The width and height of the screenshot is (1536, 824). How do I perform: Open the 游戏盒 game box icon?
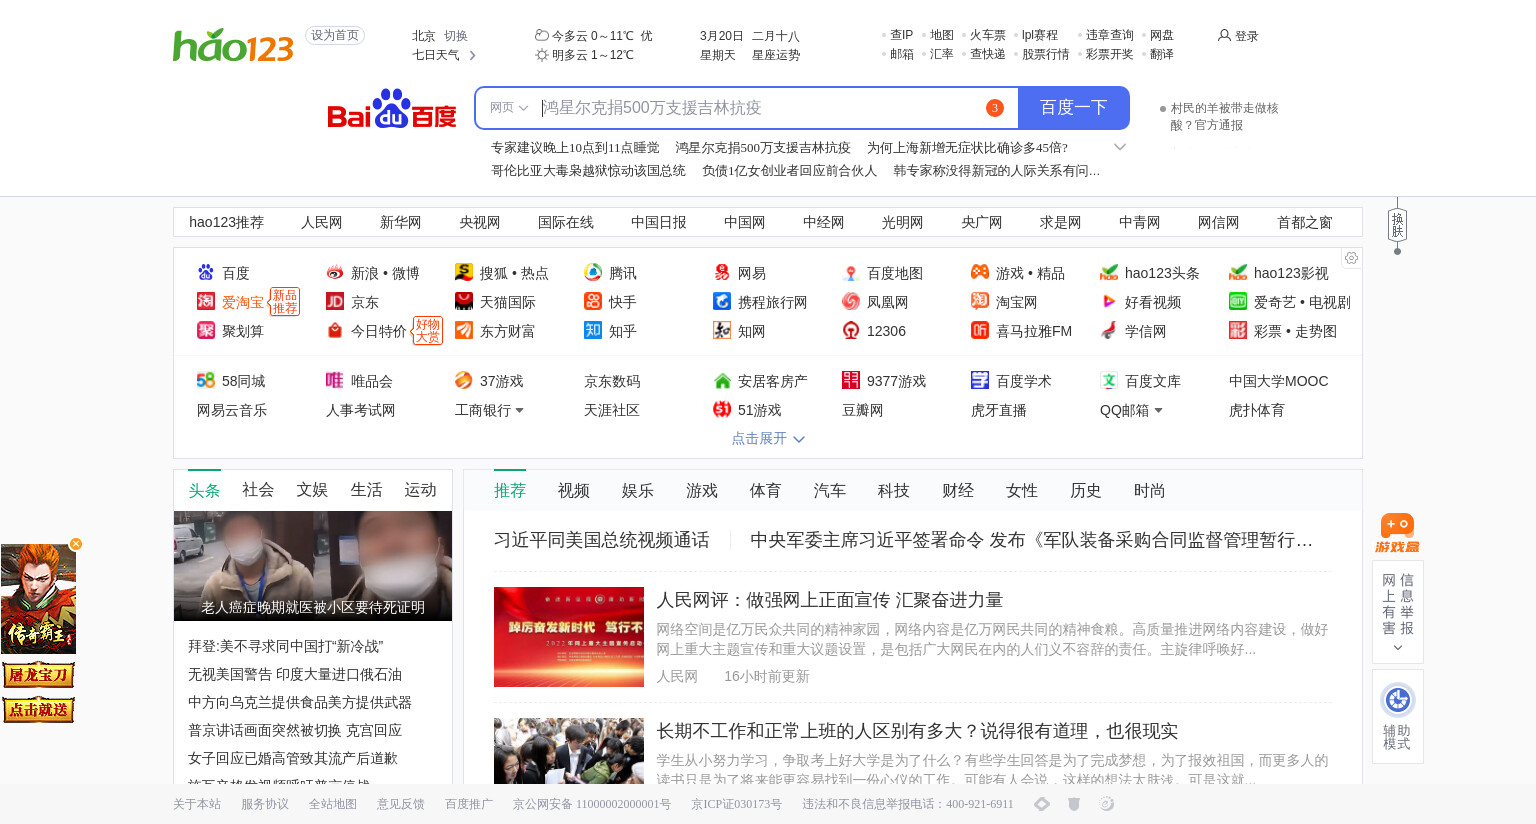(x=1397, y=533)
